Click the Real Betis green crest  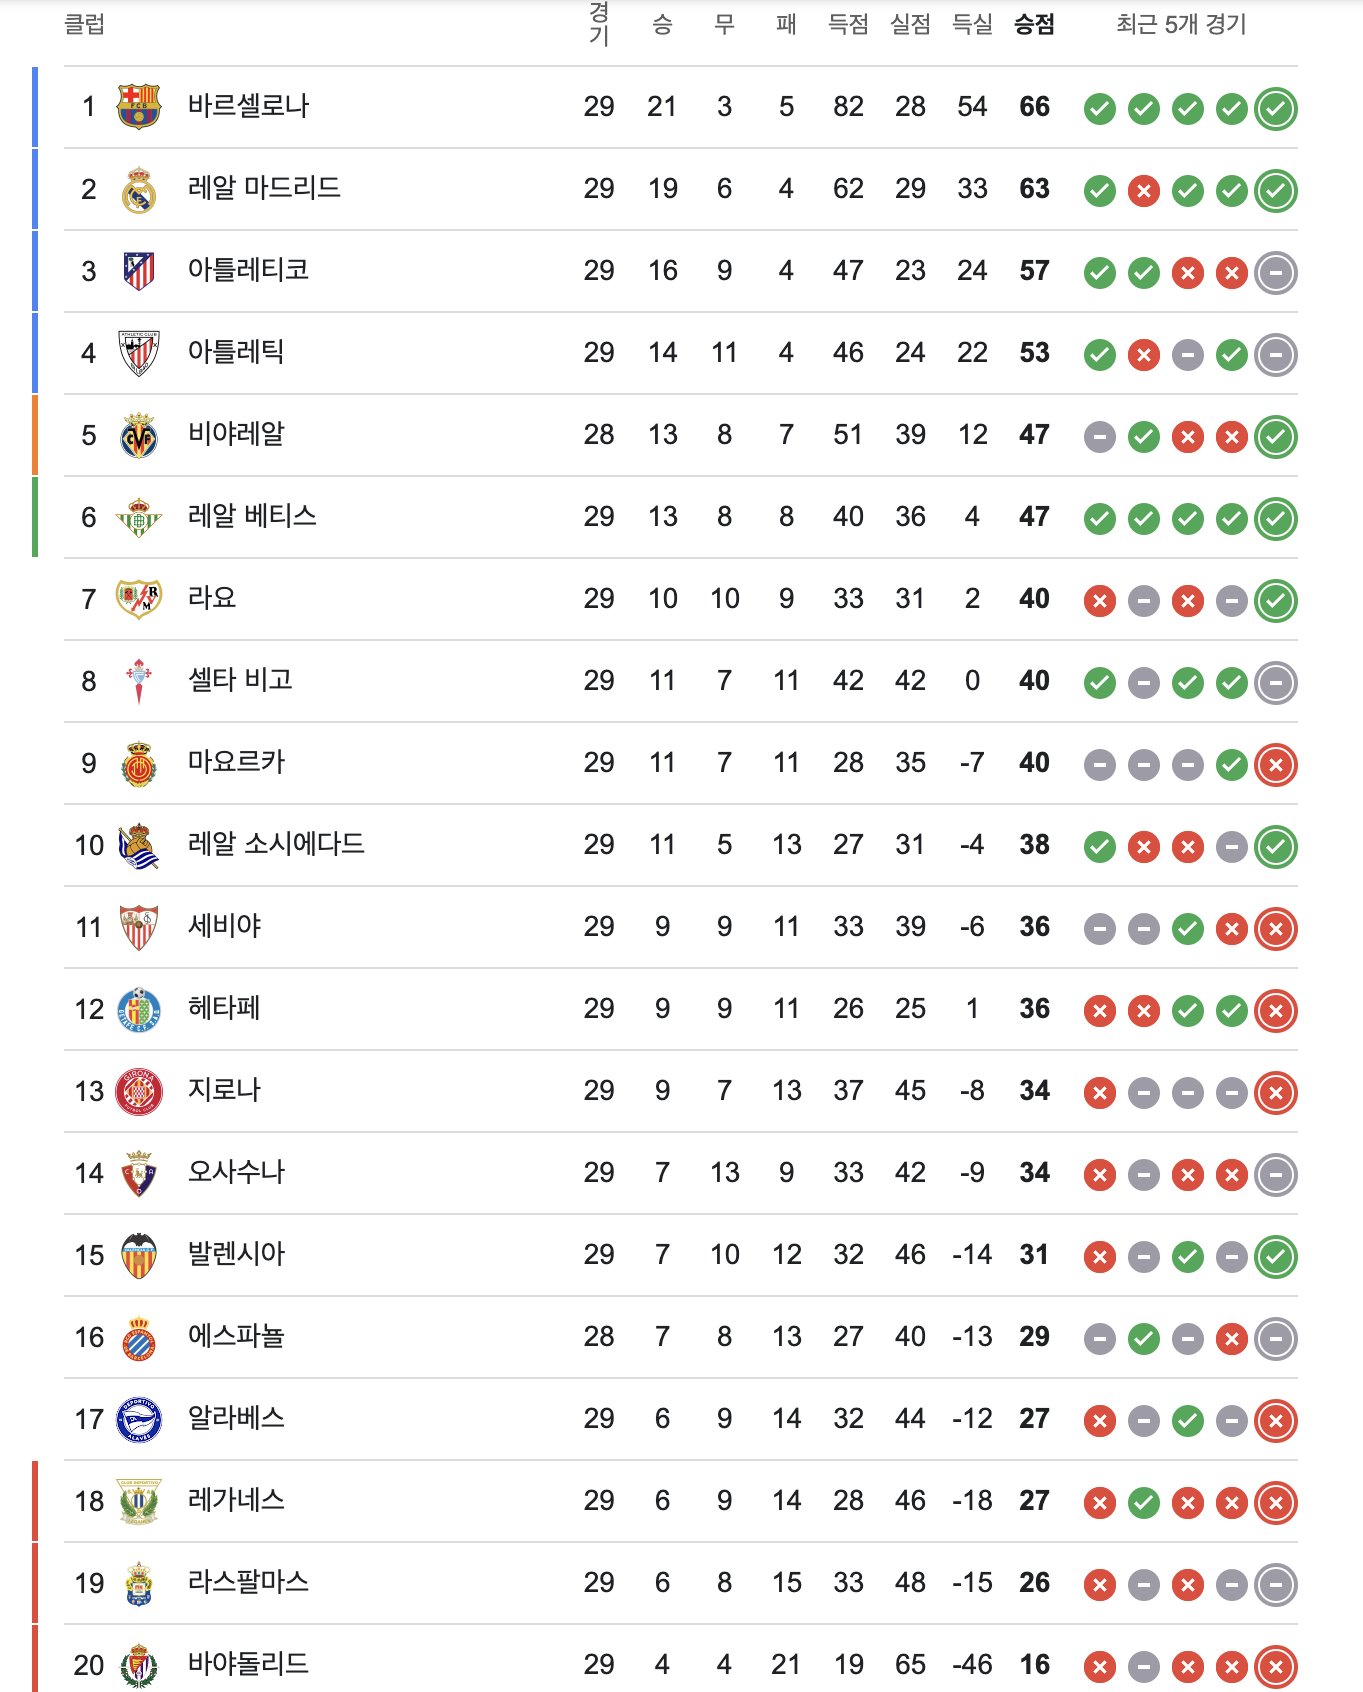click(x=139, y=517)
